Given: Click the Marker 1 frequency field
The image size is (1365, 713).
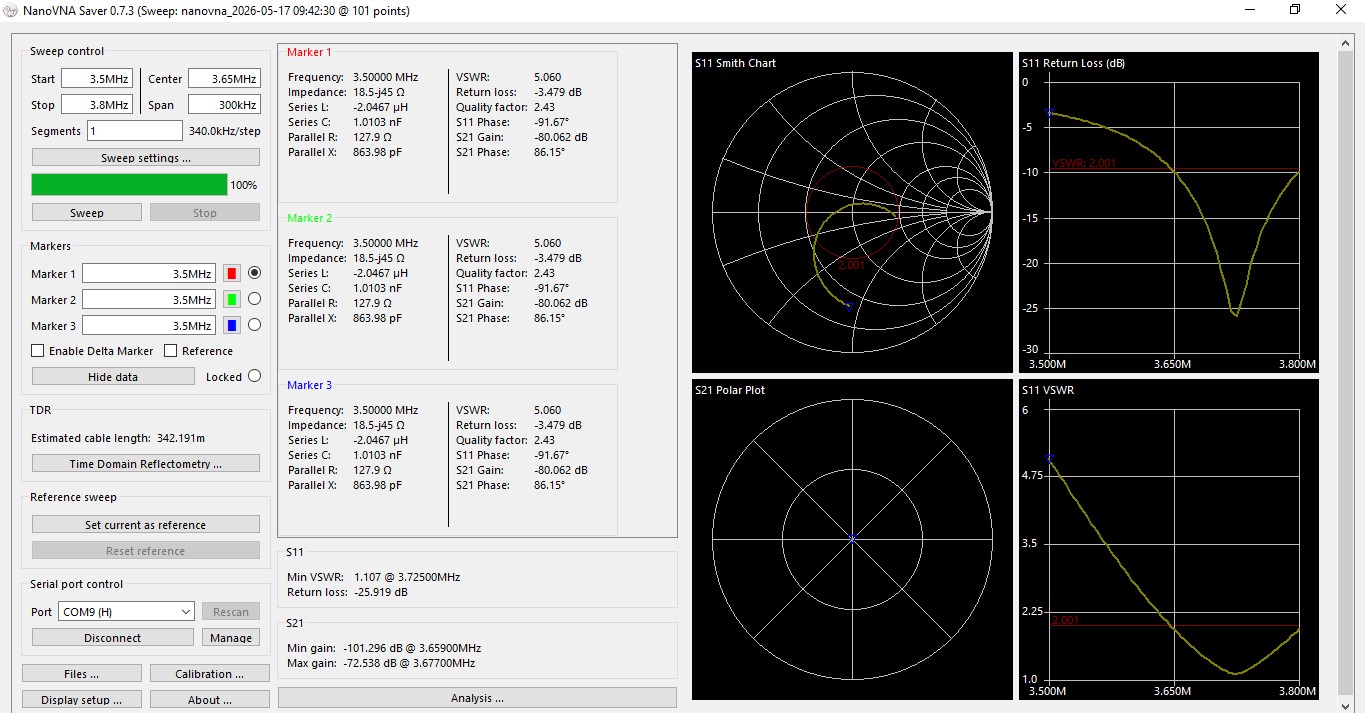Looking at the screenshot, I should (x=150, y=274).
